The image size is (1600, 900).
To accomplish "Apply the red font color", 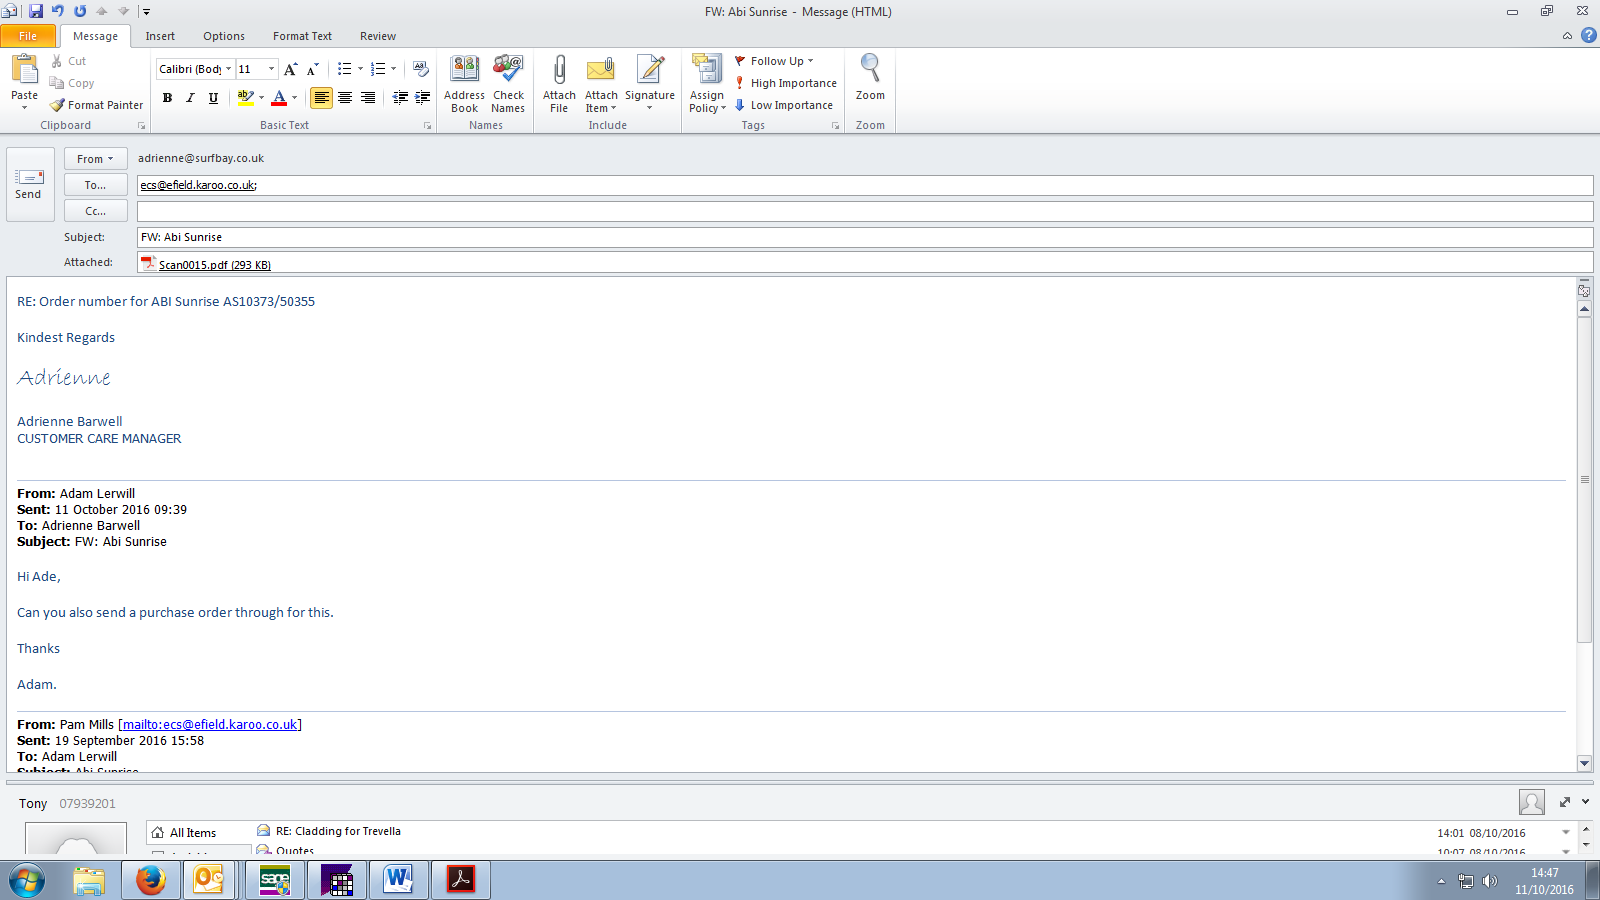I will coord(279,98).
